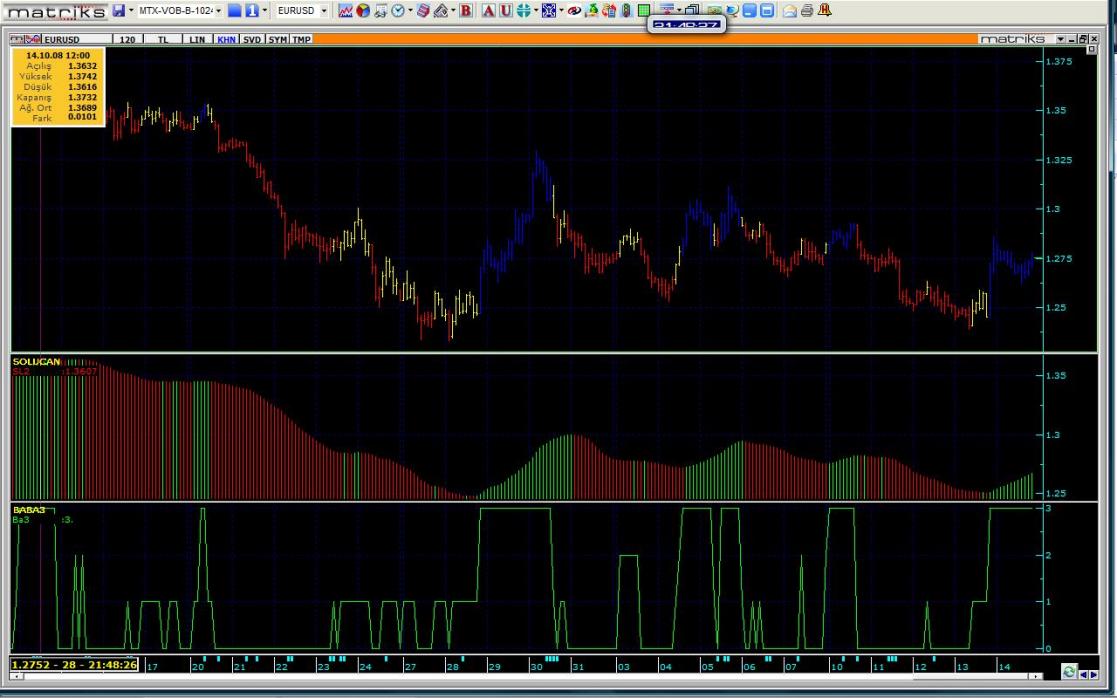The image size is (1117, 698).
Task: Click the TL currency button
Action: click(x=161, y=39)
